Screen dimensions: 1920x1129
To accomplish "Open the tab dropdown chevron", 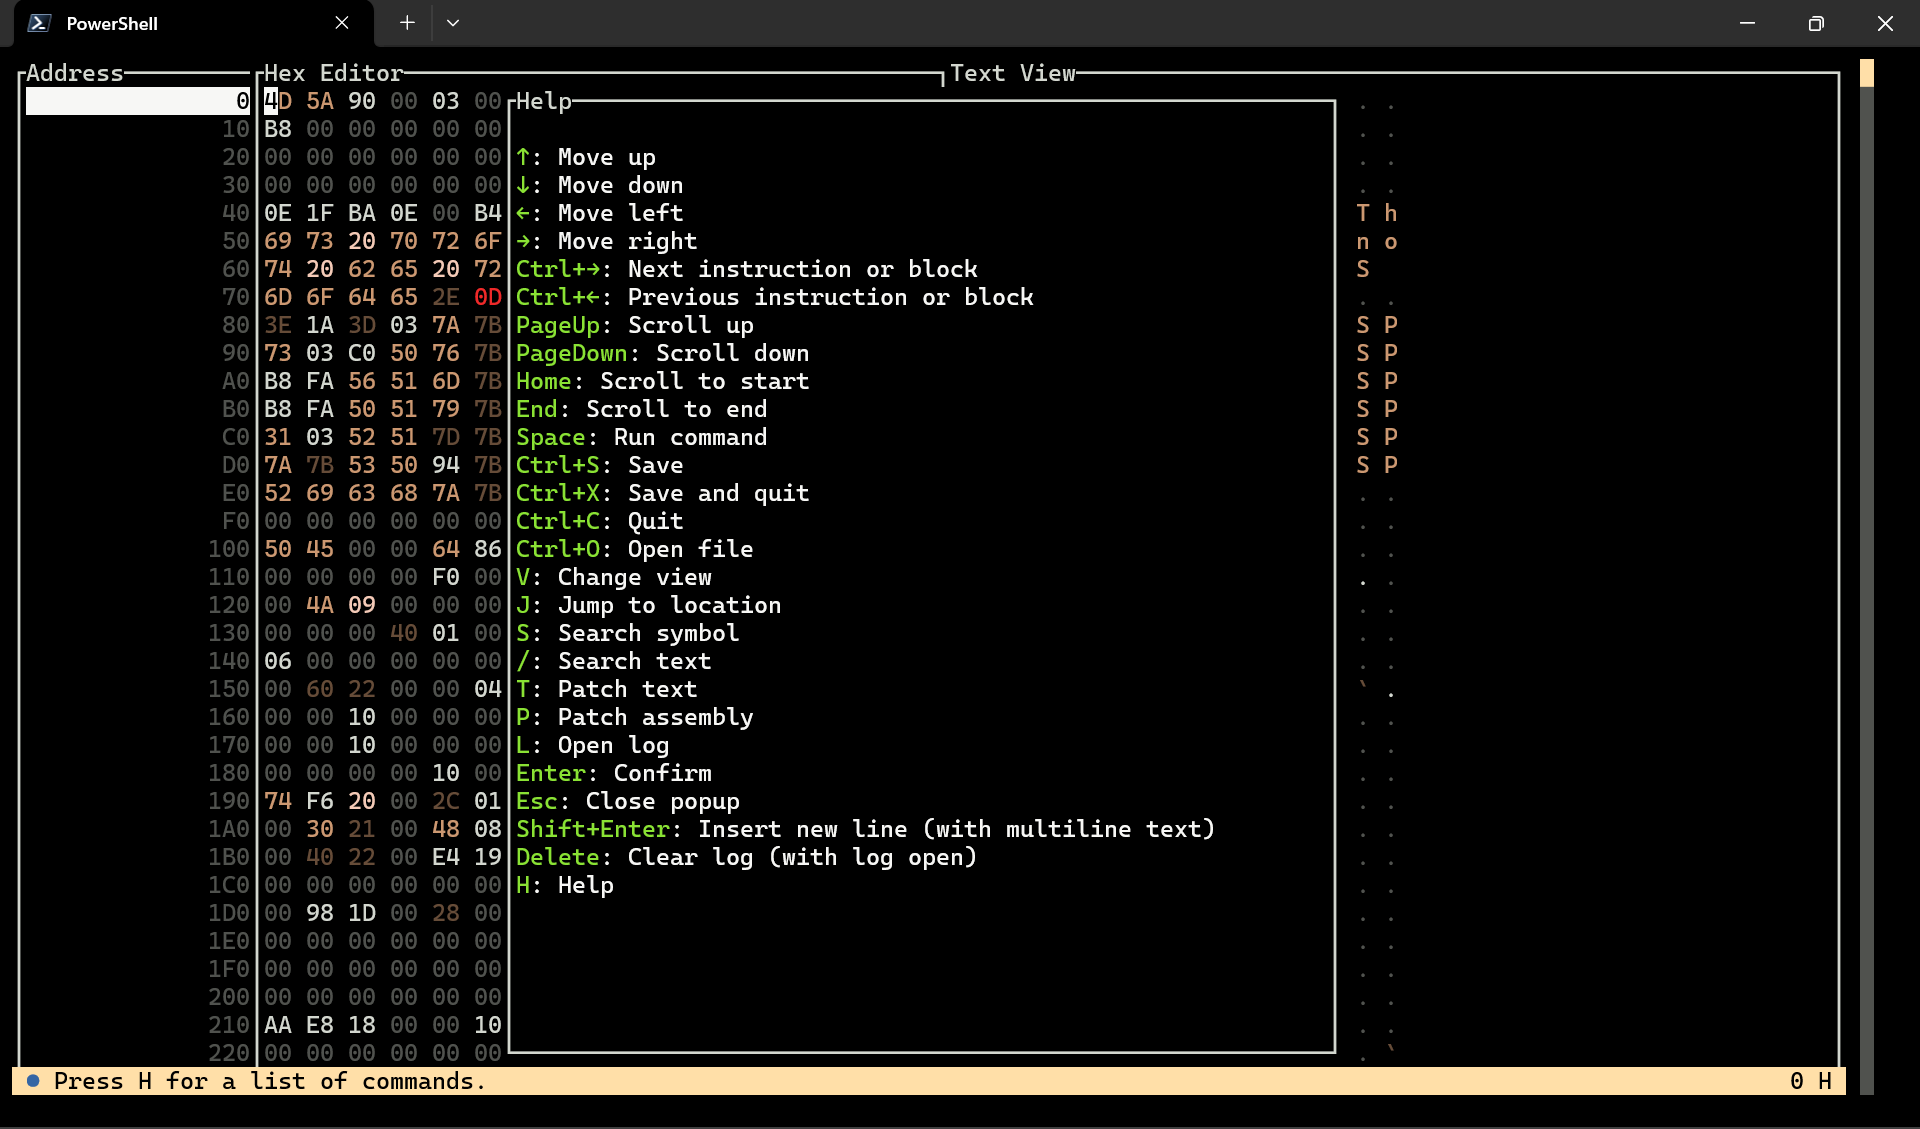I will [x=453, y=23].
